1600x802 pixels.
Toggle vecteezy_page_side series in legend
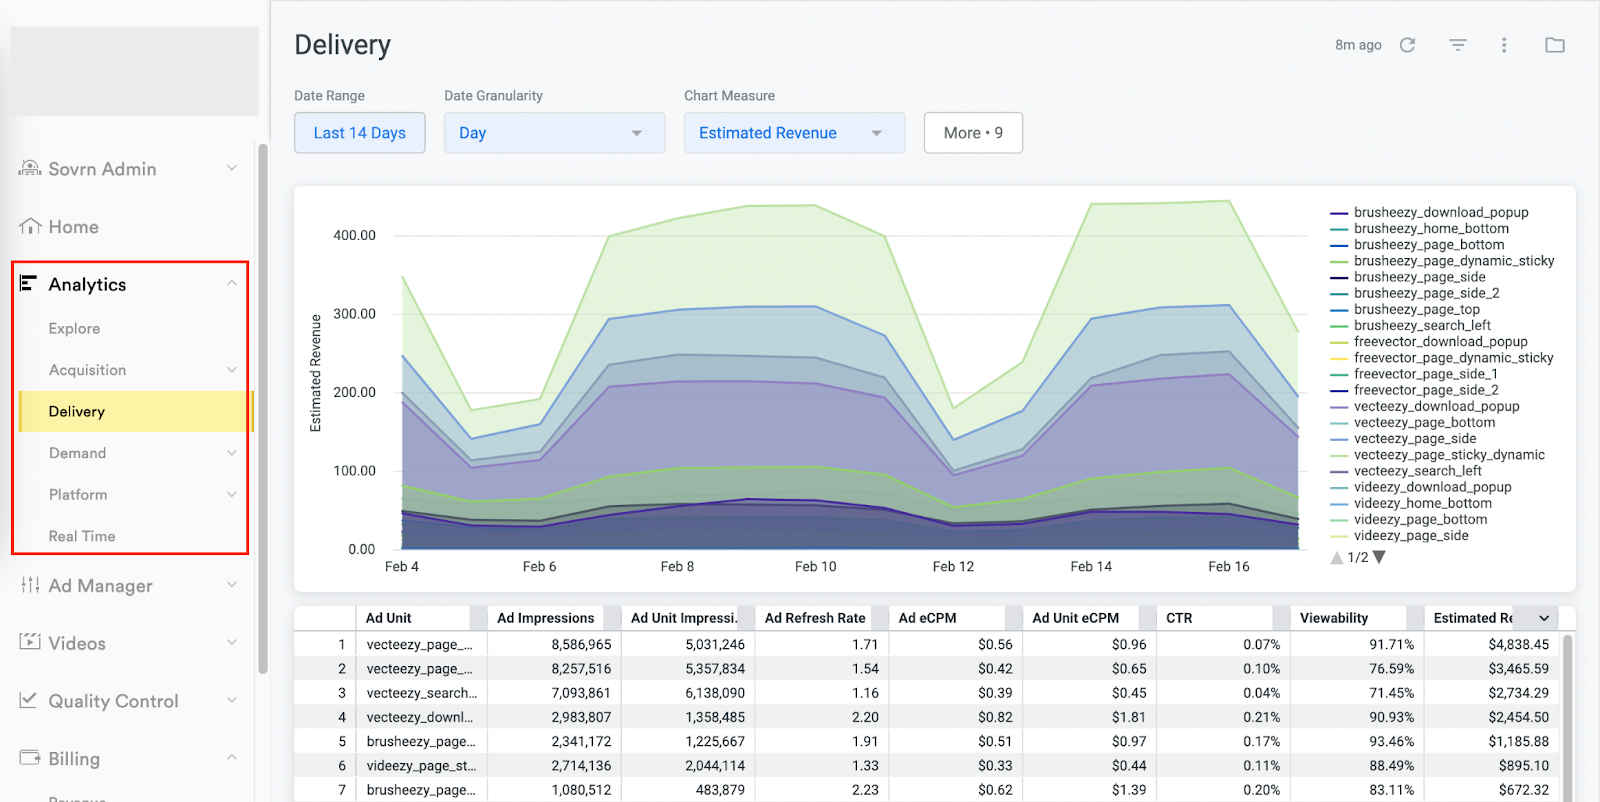coord(1414,439)
